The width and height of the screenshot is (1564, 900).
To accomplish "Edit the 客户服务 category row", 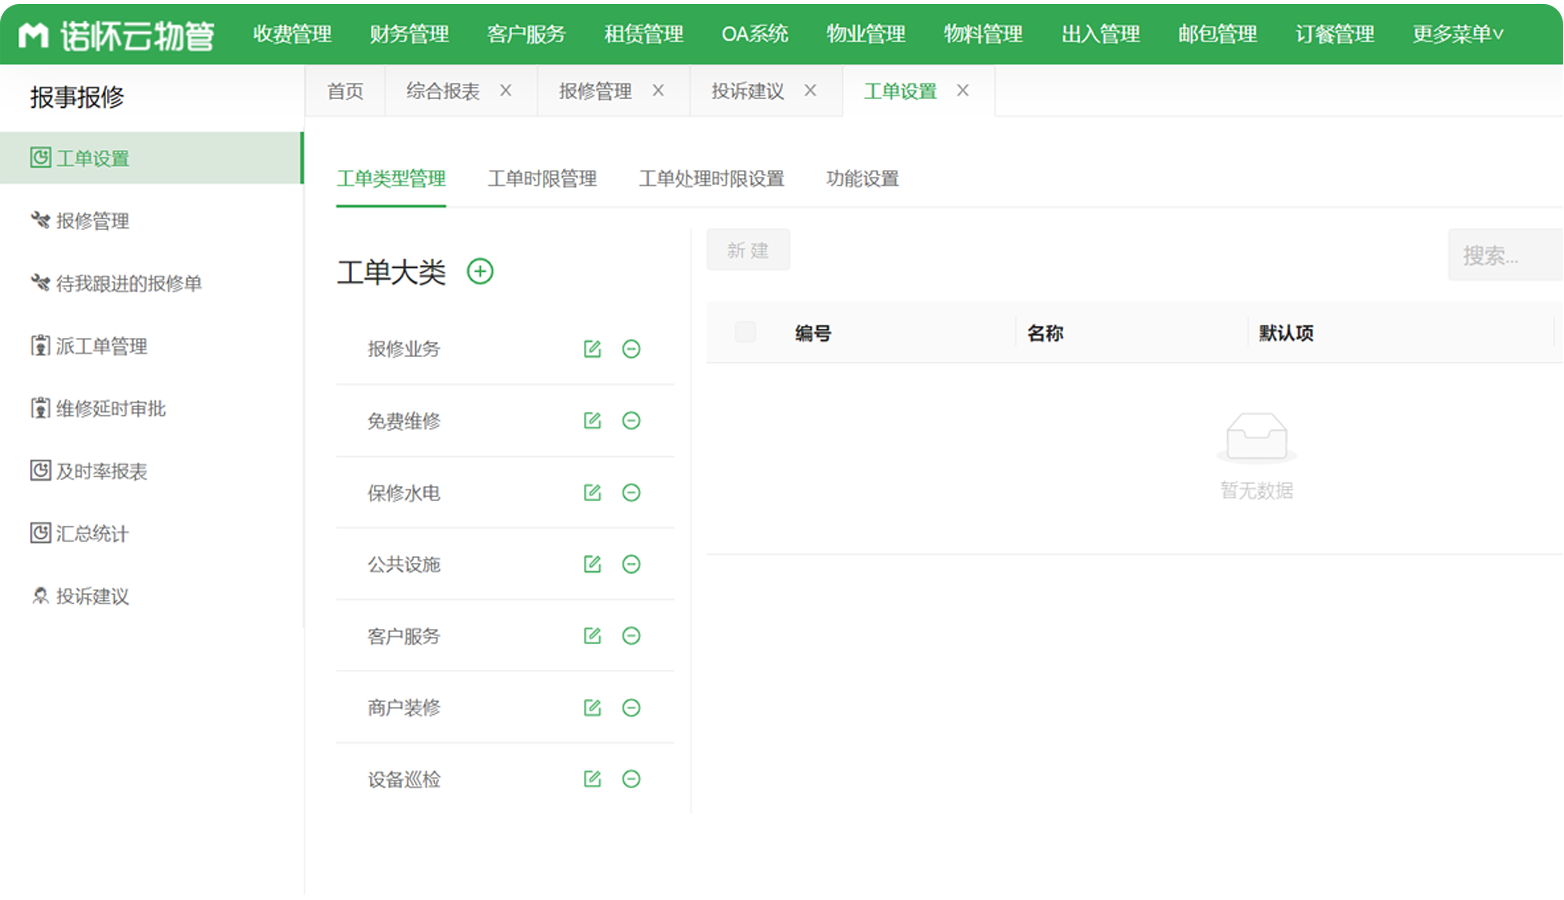I will tap(592, 636).
